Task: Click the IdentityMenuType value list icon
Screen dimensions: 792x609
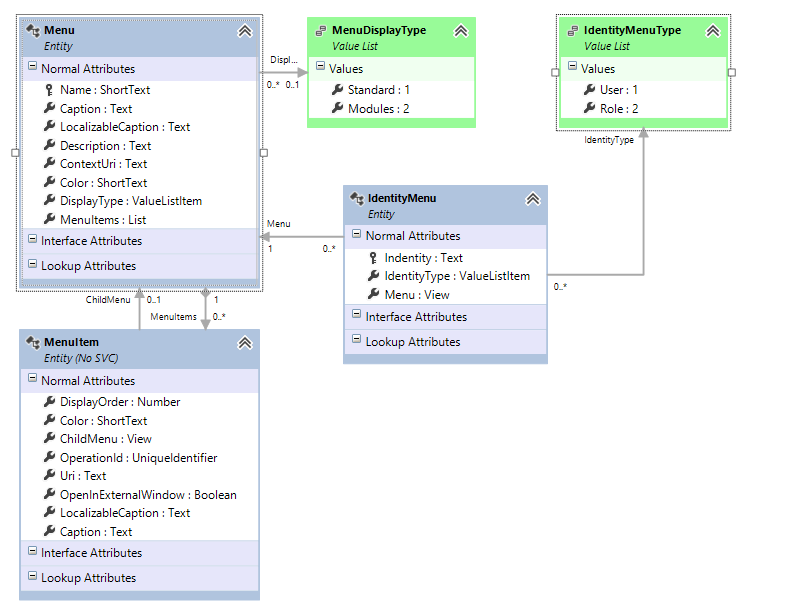Action: point(572,31)
